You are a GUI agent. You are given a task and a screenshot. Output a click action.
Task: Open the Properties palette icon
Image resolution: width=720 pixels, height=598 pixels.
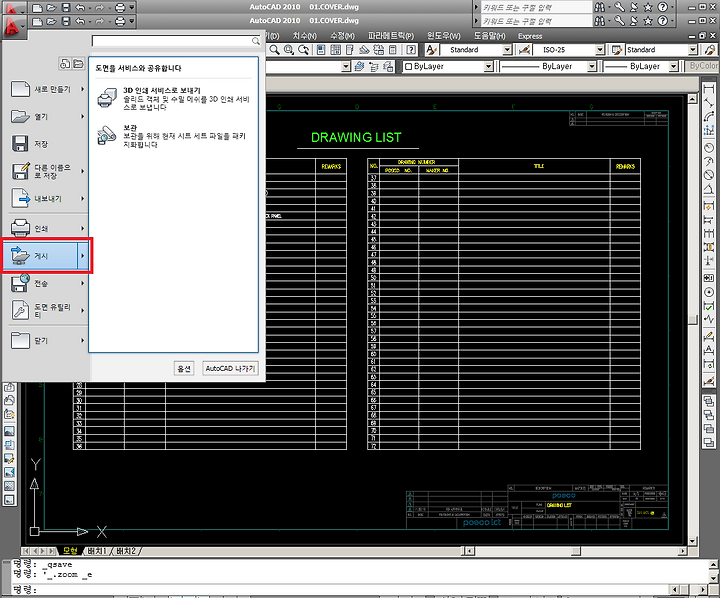pyautogui.click(x=321, y=50)
